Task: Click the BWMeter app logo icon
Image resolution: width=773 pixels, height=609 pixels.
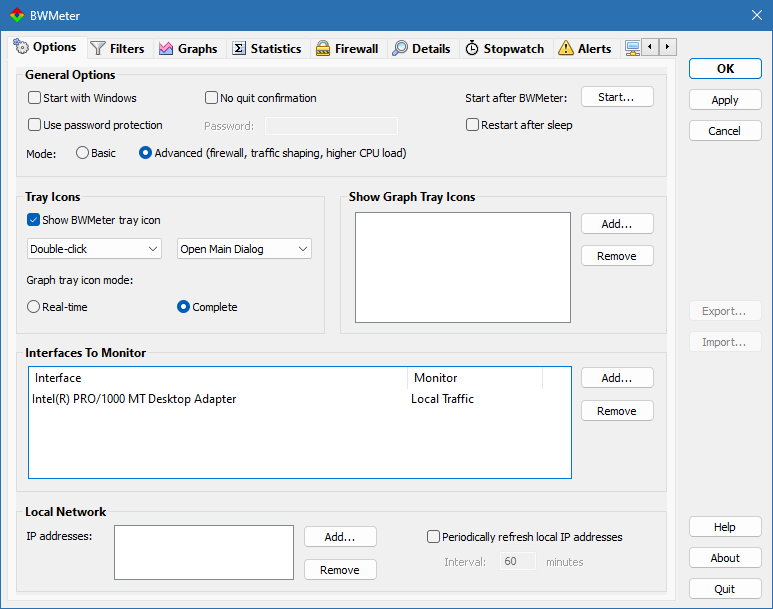Action: coord(17,15)
